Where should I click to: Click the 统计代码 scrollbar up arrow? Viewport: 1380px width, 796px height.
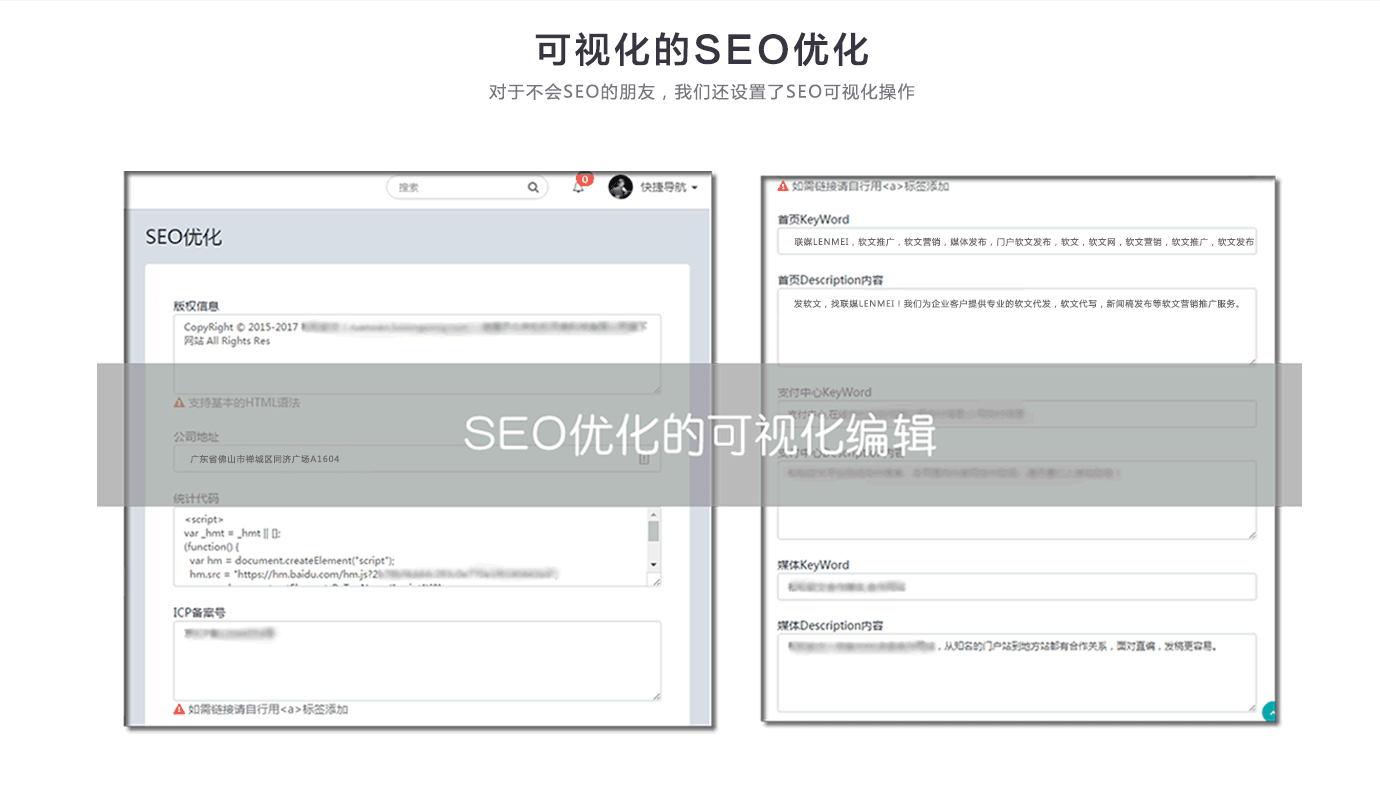tap(654, 514)
